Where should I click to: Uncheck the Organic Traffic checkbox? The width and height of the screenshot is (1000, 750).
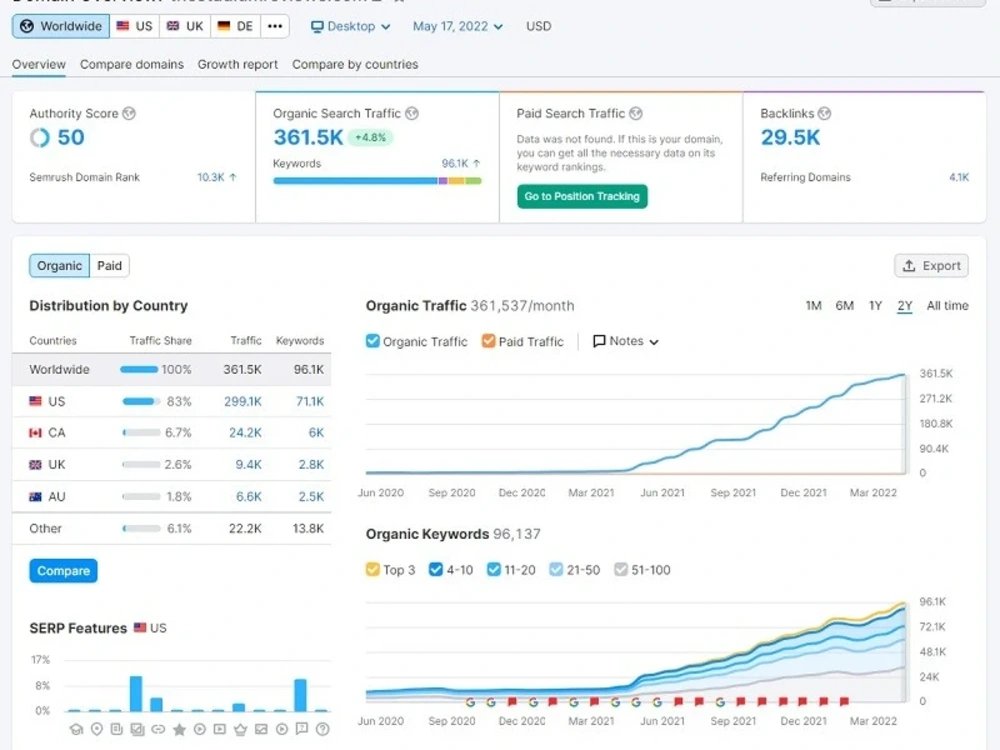coord(372,341)
